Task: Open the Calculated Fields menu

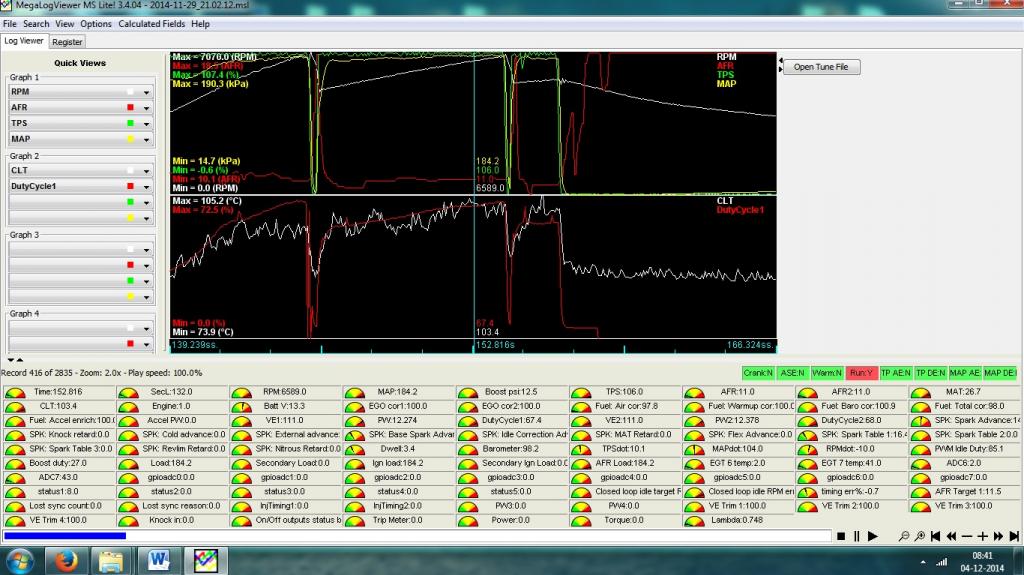Action: (153, 23)
